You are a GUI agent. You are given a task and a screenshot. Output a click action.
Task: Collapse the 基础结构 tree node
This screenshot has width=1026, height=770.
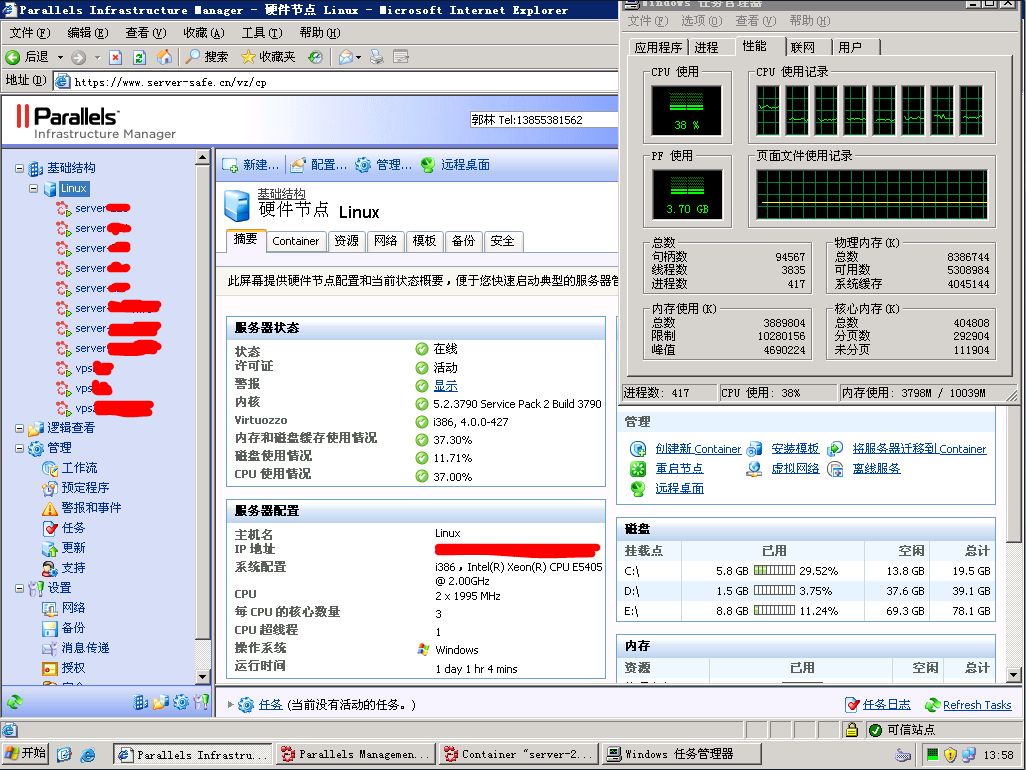(20, 168)
